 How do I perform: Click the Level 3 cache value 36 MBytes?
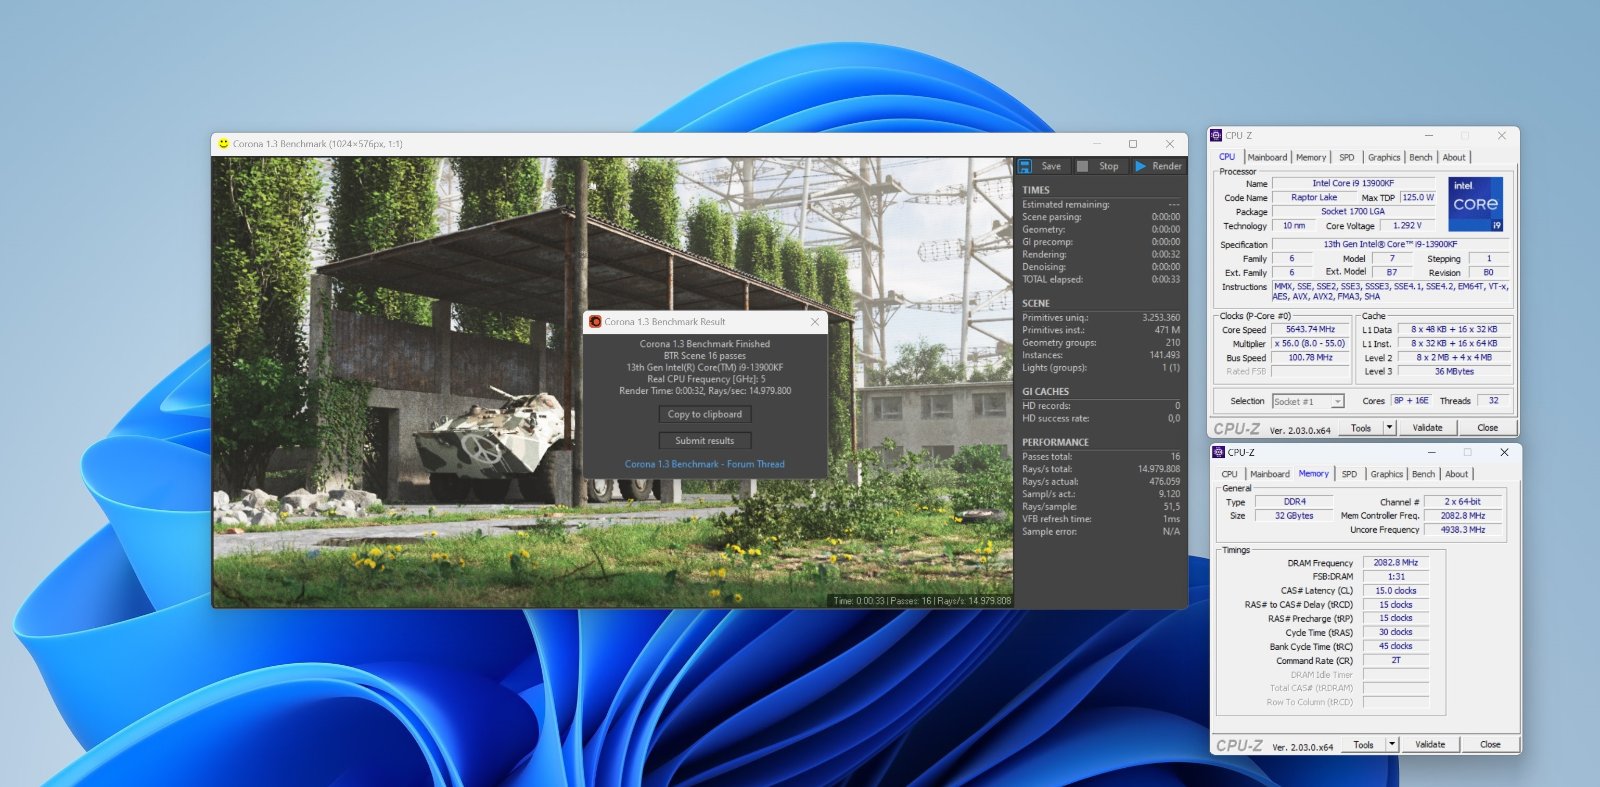click(1454, 371)
